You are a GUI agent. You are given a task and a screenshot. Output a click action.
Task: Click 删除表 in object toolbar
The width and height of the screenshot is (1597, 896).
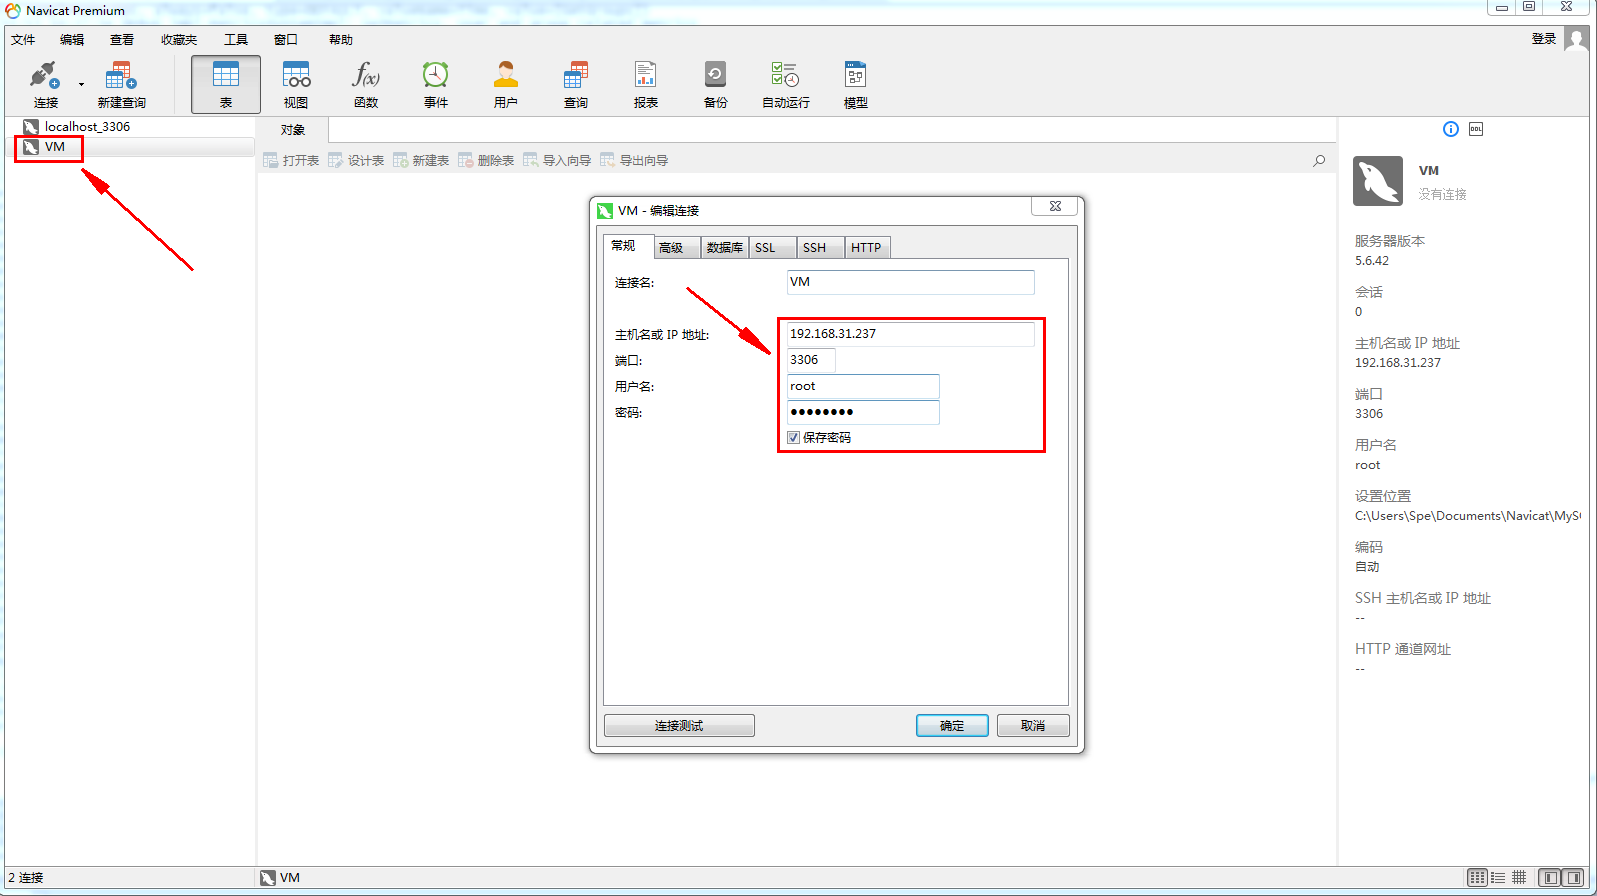click(x=486, y=160)
